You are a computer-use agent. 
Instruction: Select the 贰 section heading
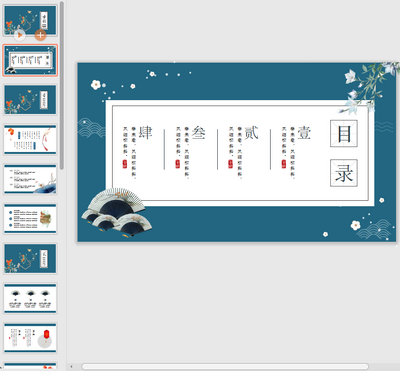251,133
